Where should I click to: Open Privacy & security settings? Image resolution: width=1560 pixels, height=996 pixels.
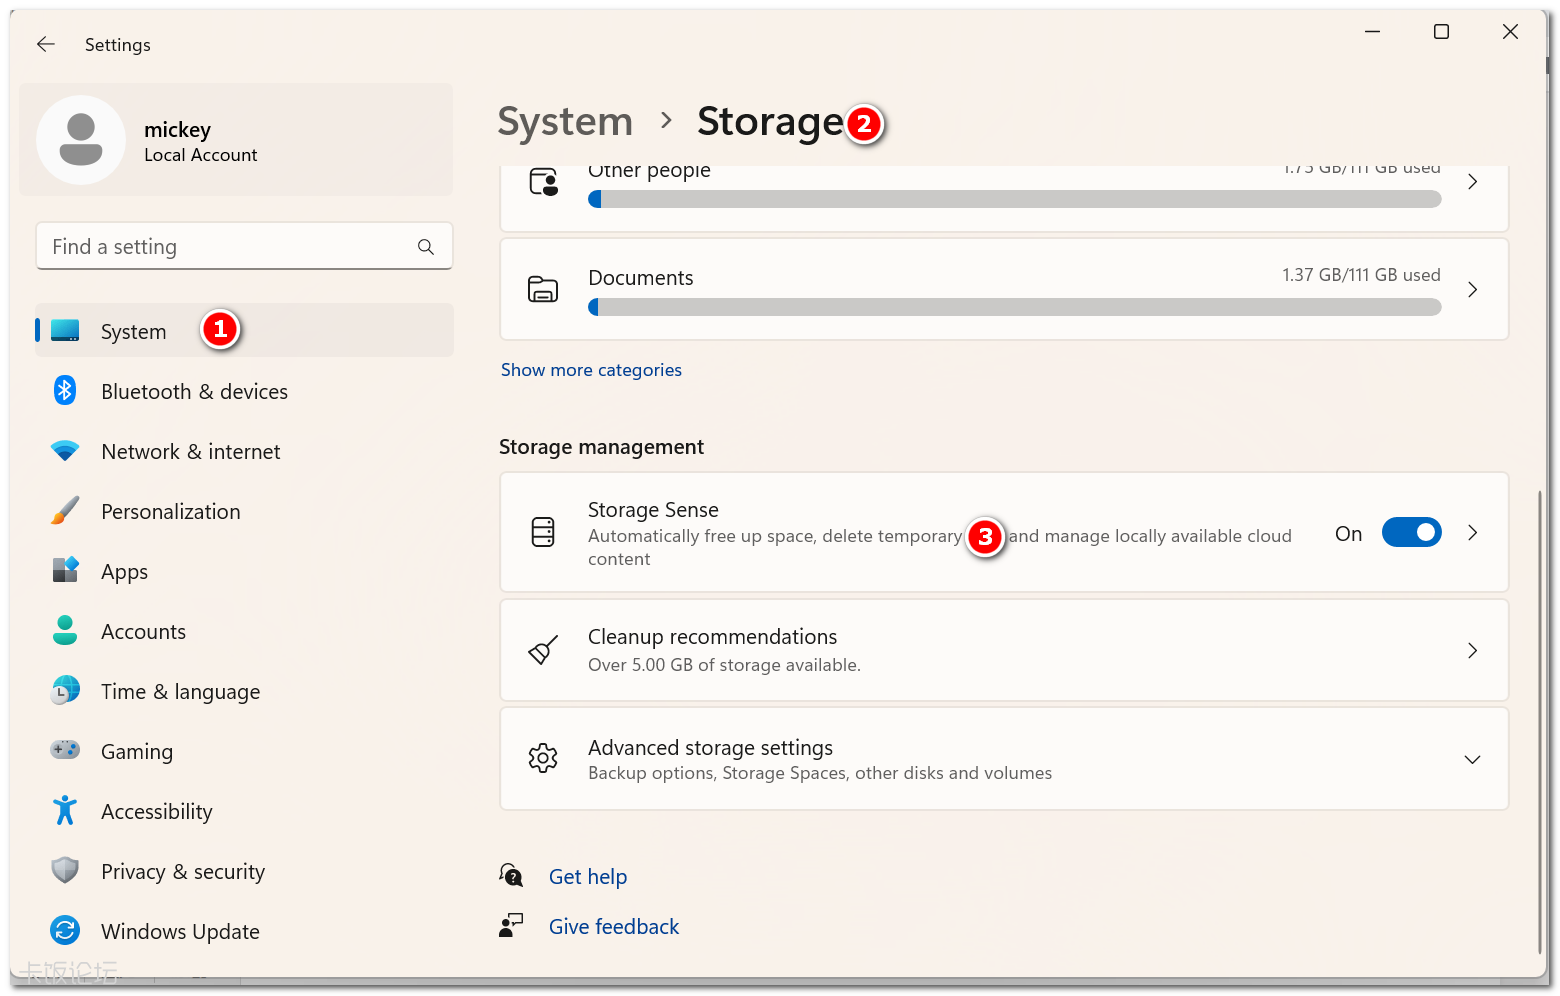click(x=244, y=871)
